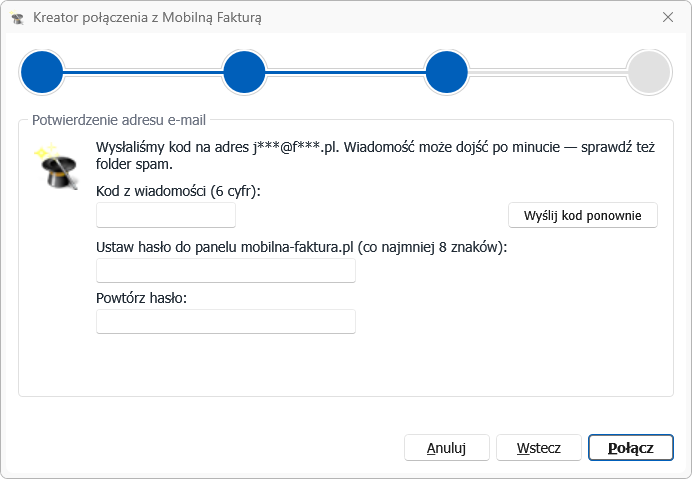Screen dimensions: 692x479
Task: Click the 'Kod z wiadomości (6 cyfr):' label
Action: (178, 191)
